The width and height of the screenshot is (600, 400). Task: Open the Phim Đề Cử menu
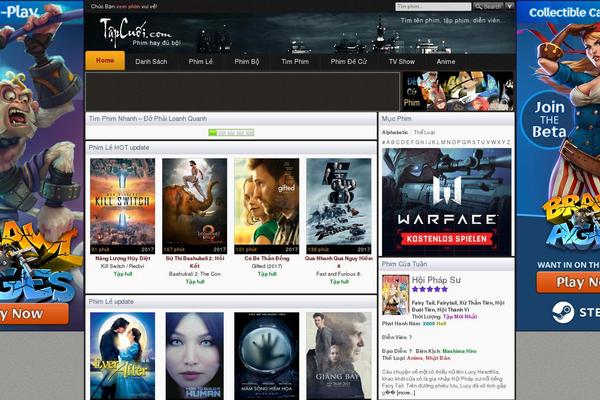pos(349,61)
